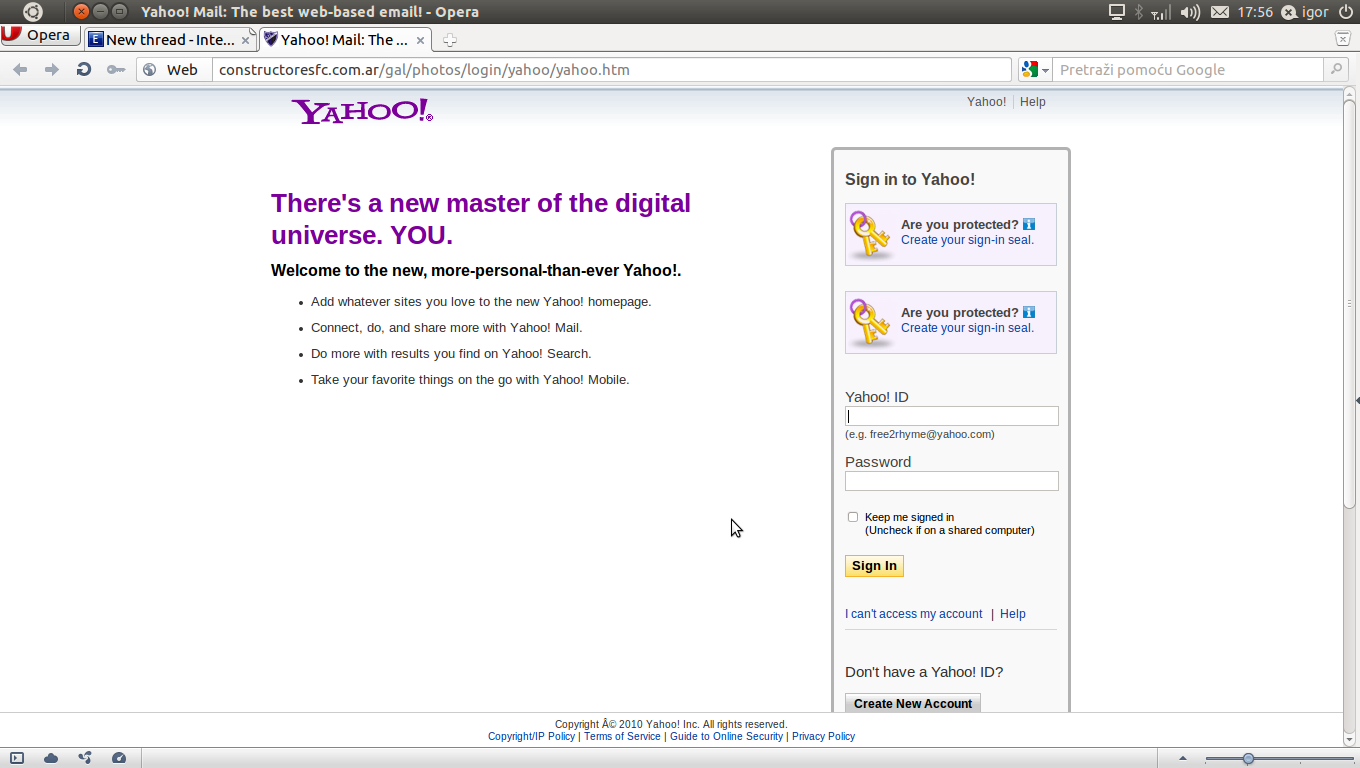Open the Help link in the header
1360x768 pixels.
coord(1033,102)
